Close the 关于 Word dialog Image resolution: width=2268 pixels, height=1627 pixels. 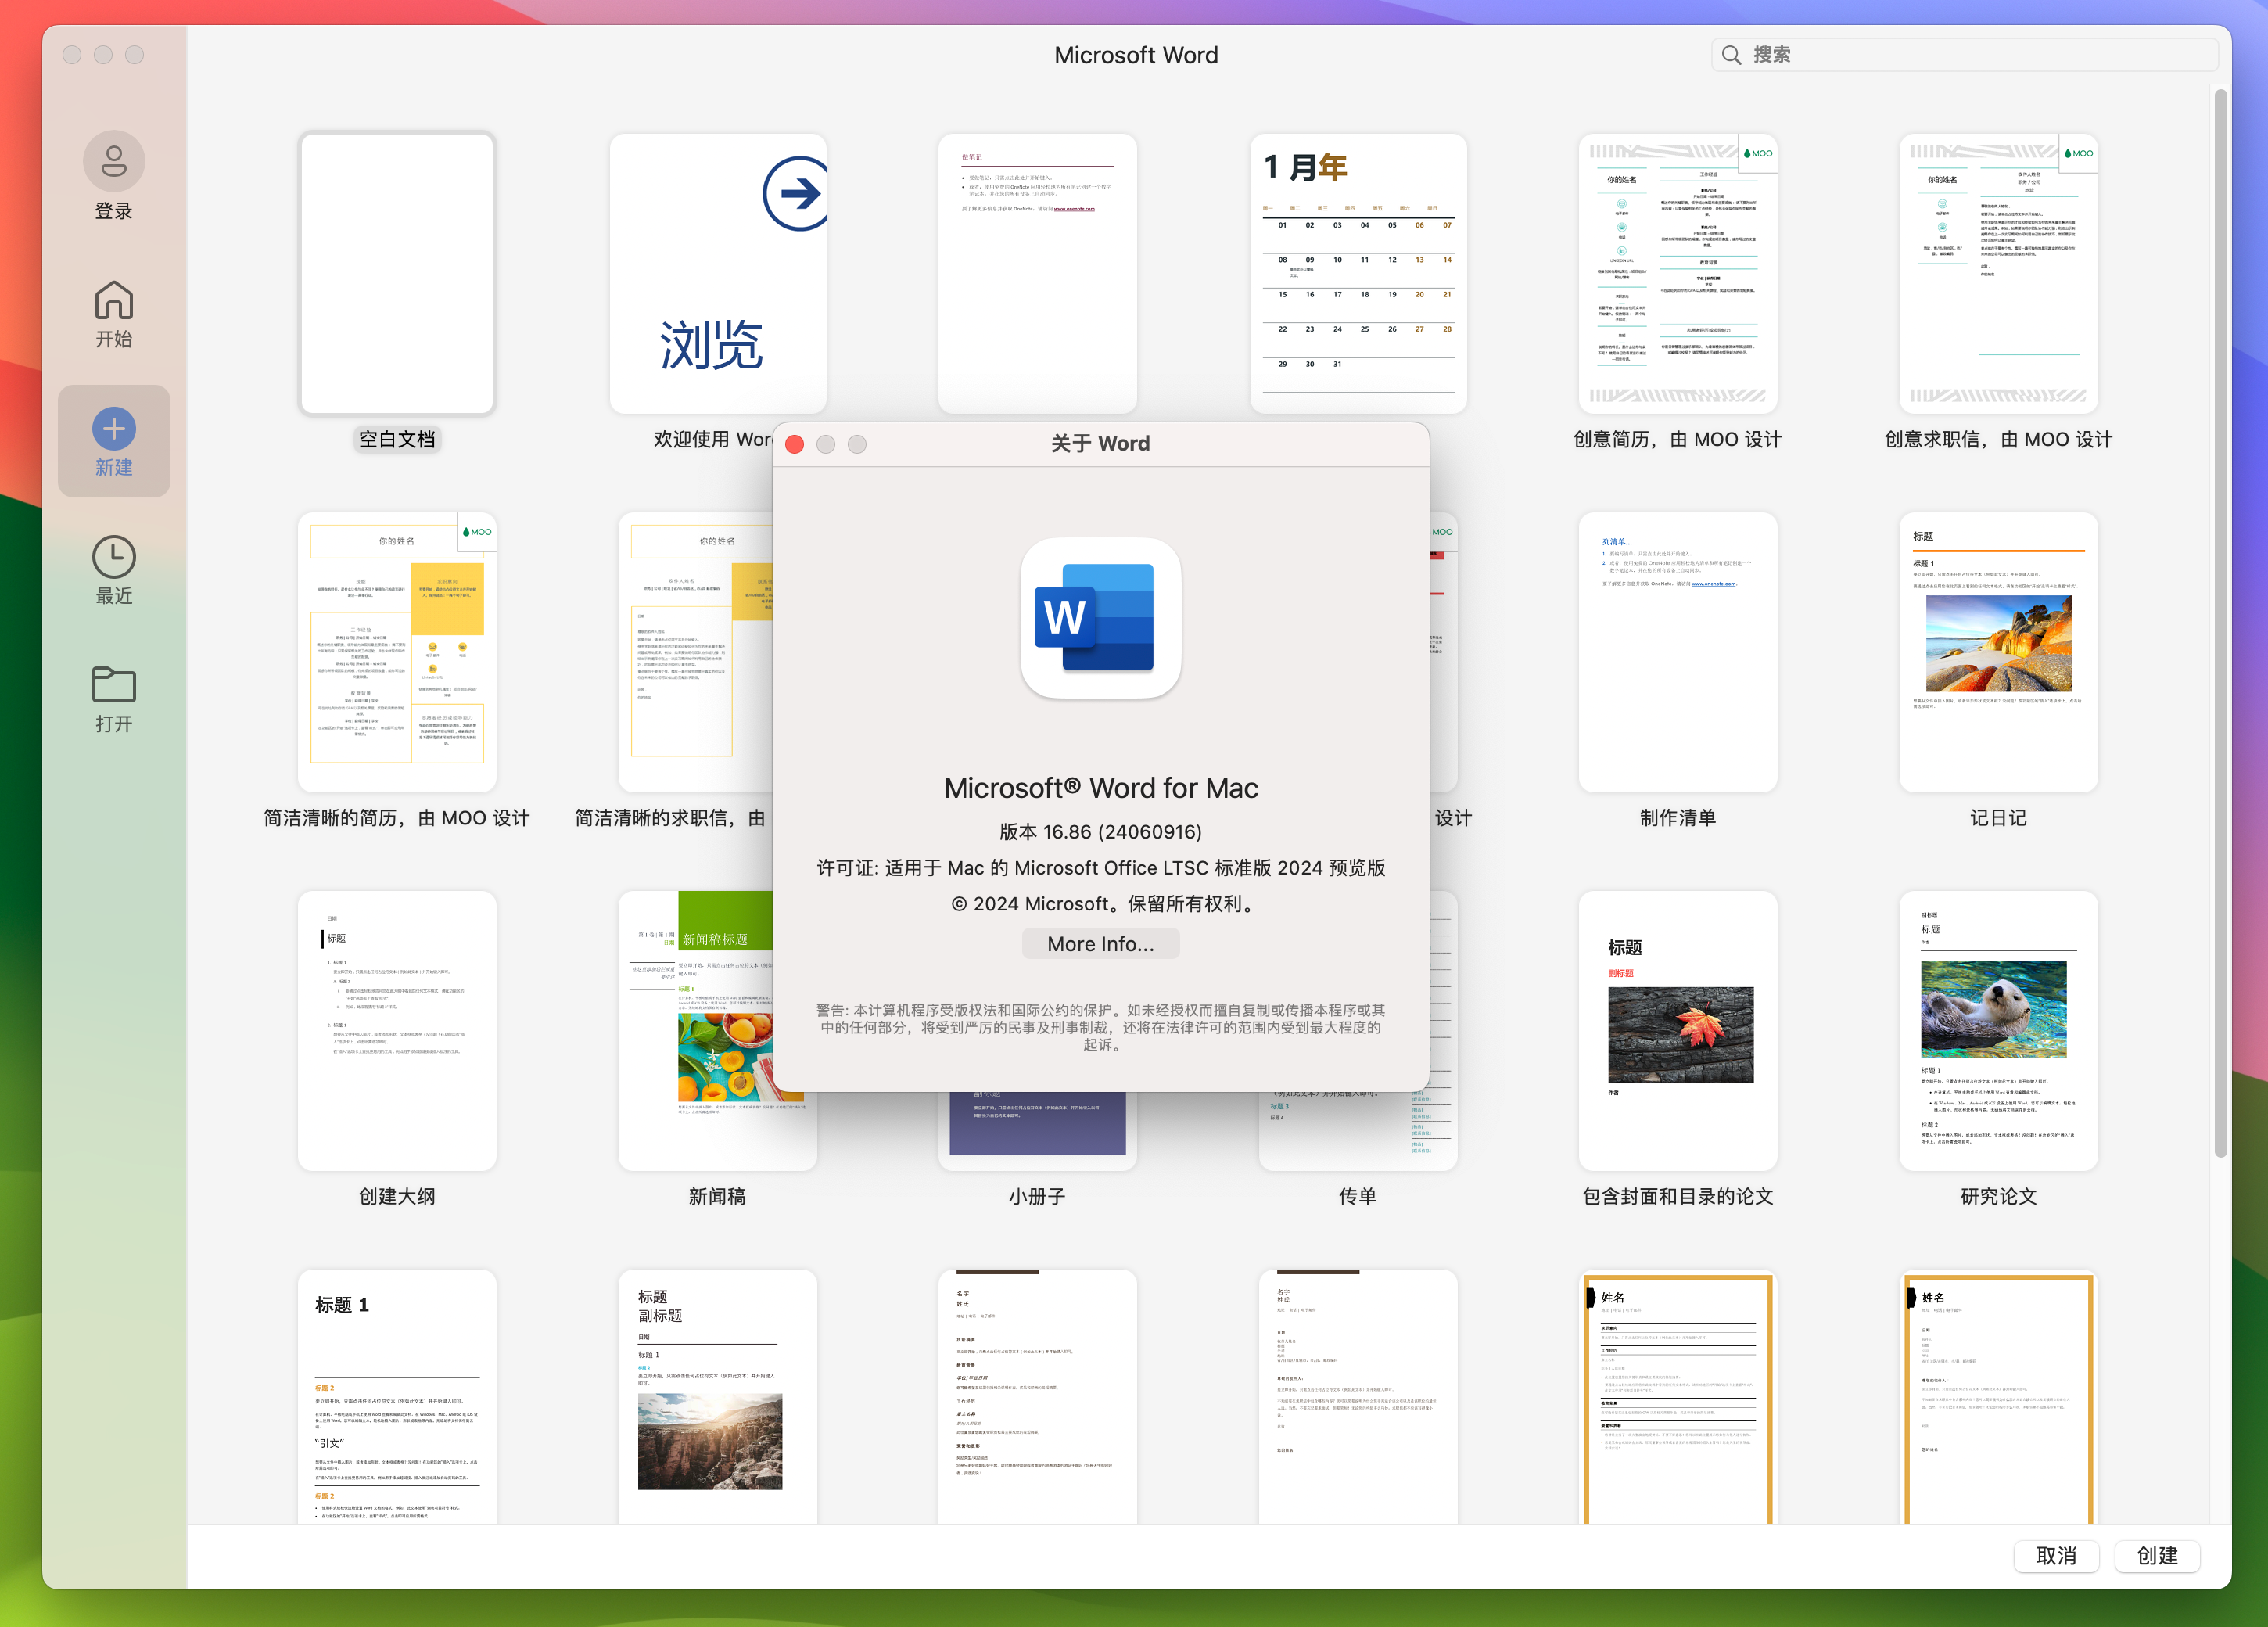point(795,444)
